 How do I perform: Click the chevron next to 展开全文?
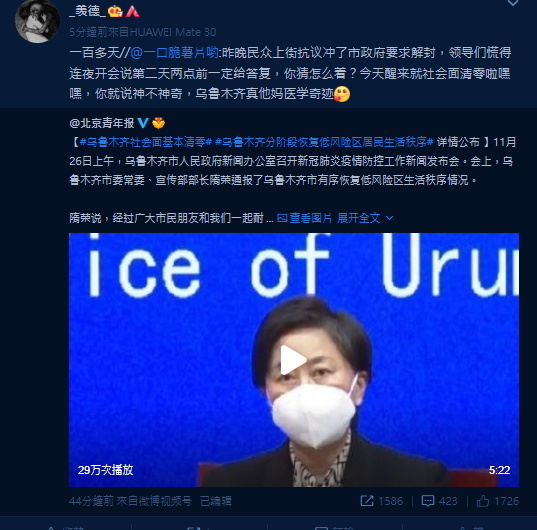389,218
